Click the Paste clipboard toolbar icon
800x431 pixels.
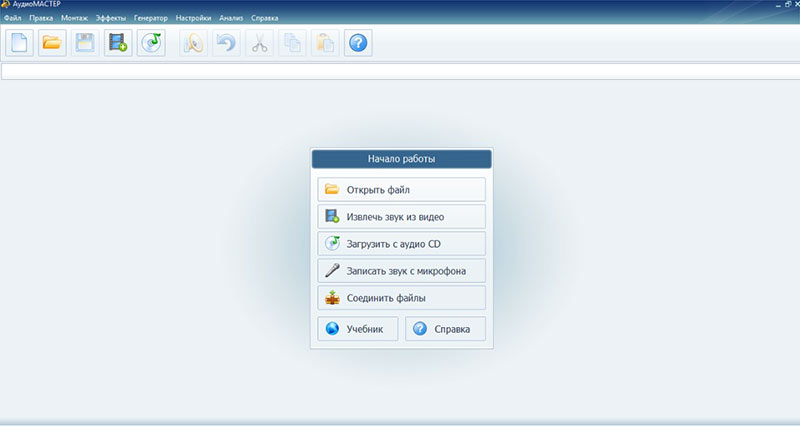pyautogui.click(x=325, y=43)
